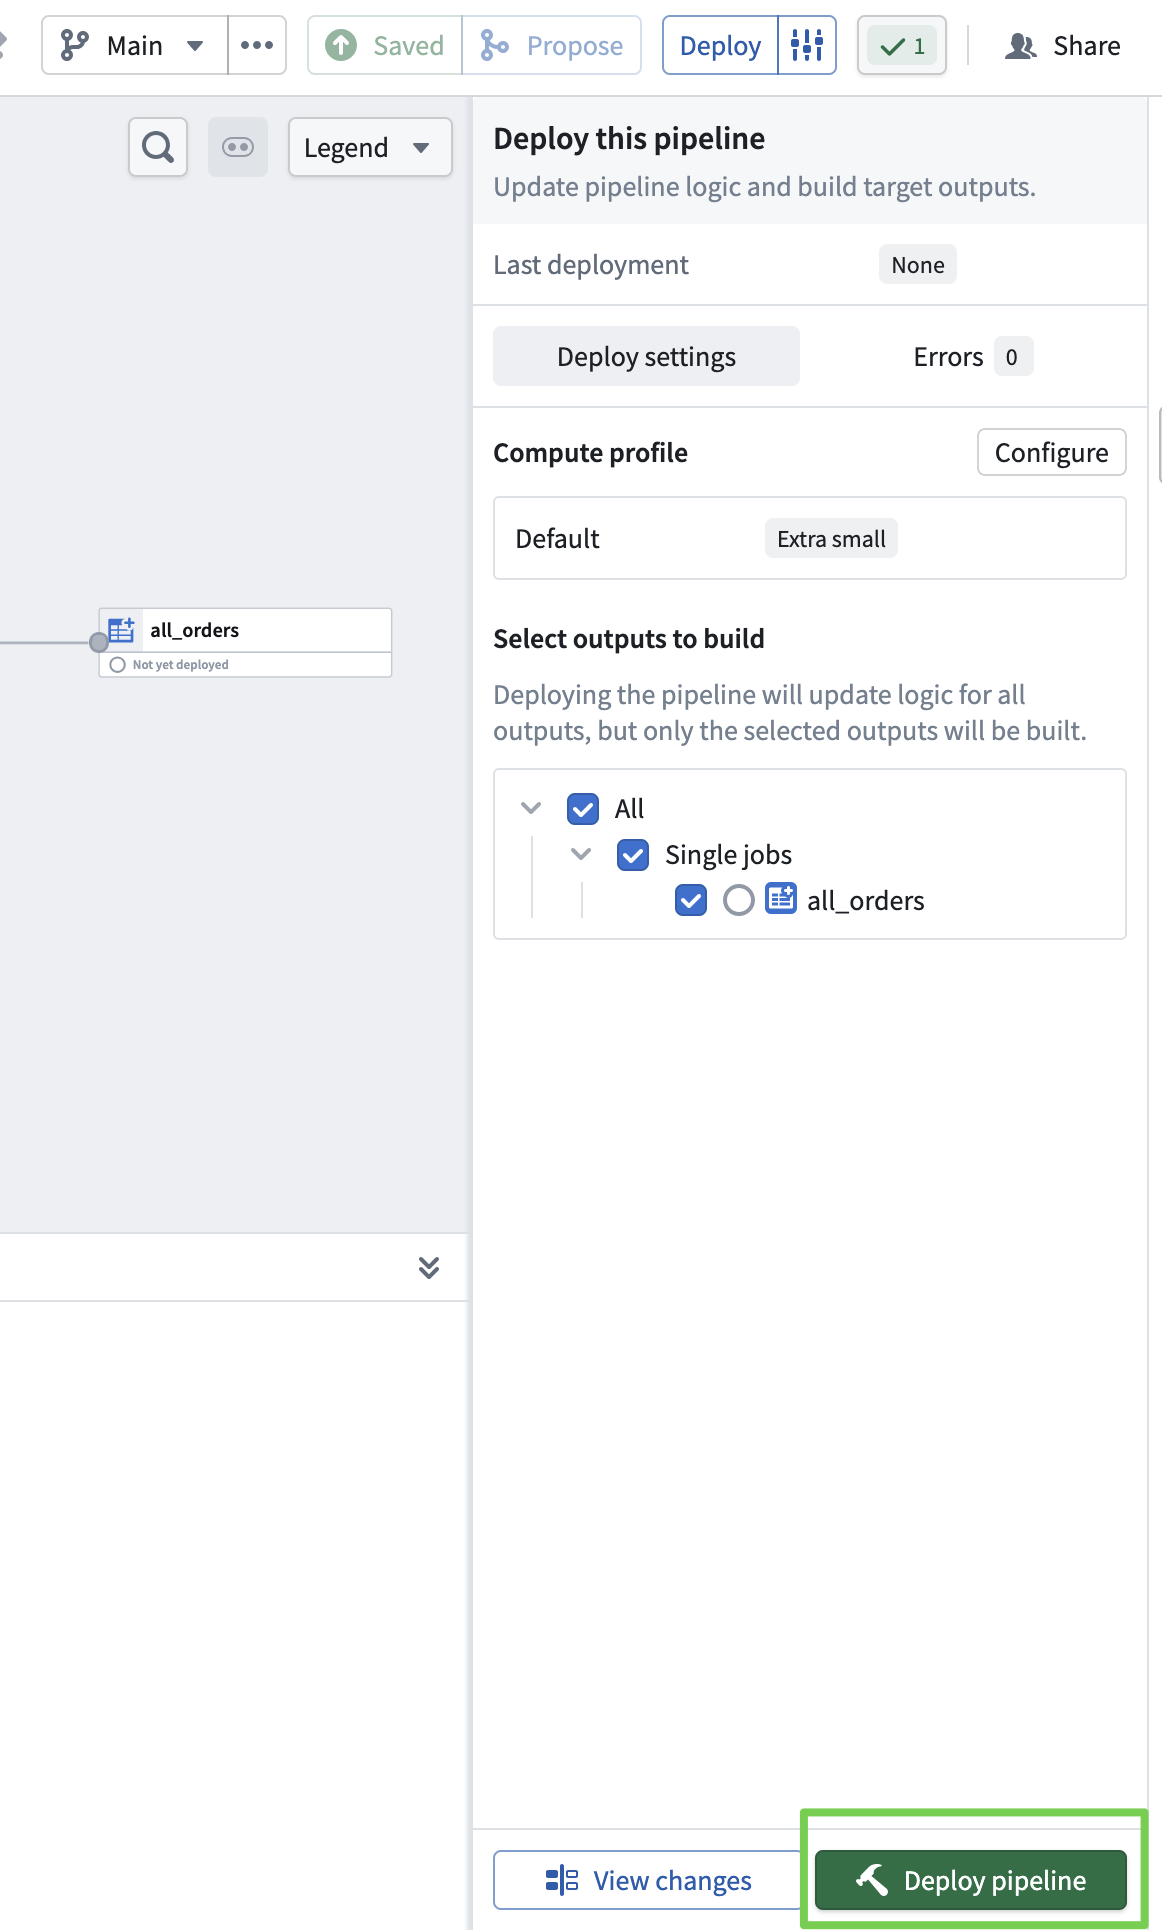Click the all_orders dataset icon in outputs list

point(781,899)
